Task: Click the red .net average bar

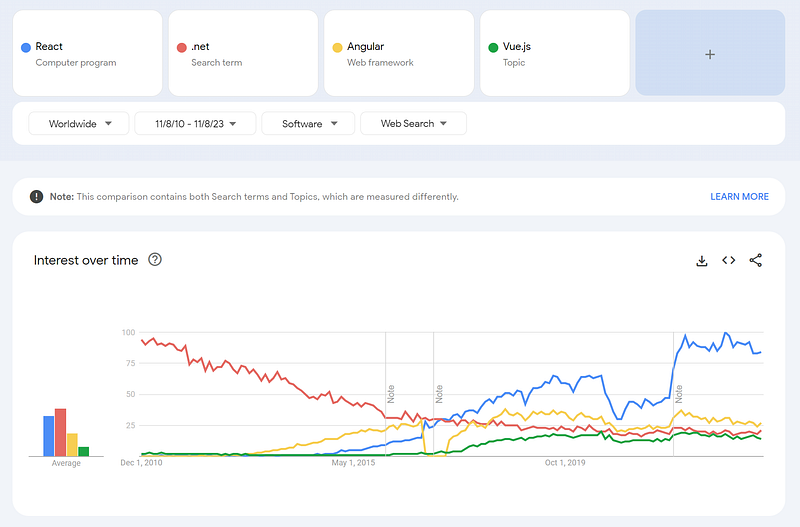Action: (60, 432)
